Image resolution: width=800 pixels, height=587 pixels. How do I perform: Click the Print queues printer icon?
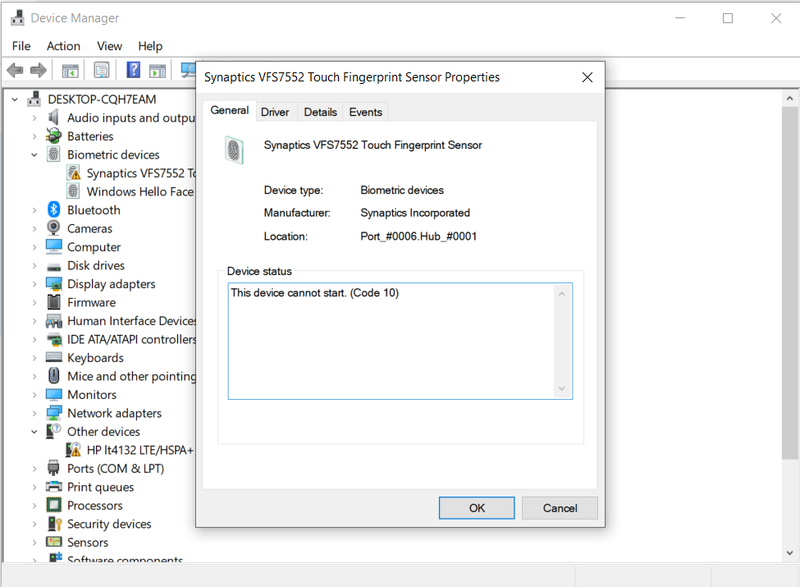tap(54, 487)
